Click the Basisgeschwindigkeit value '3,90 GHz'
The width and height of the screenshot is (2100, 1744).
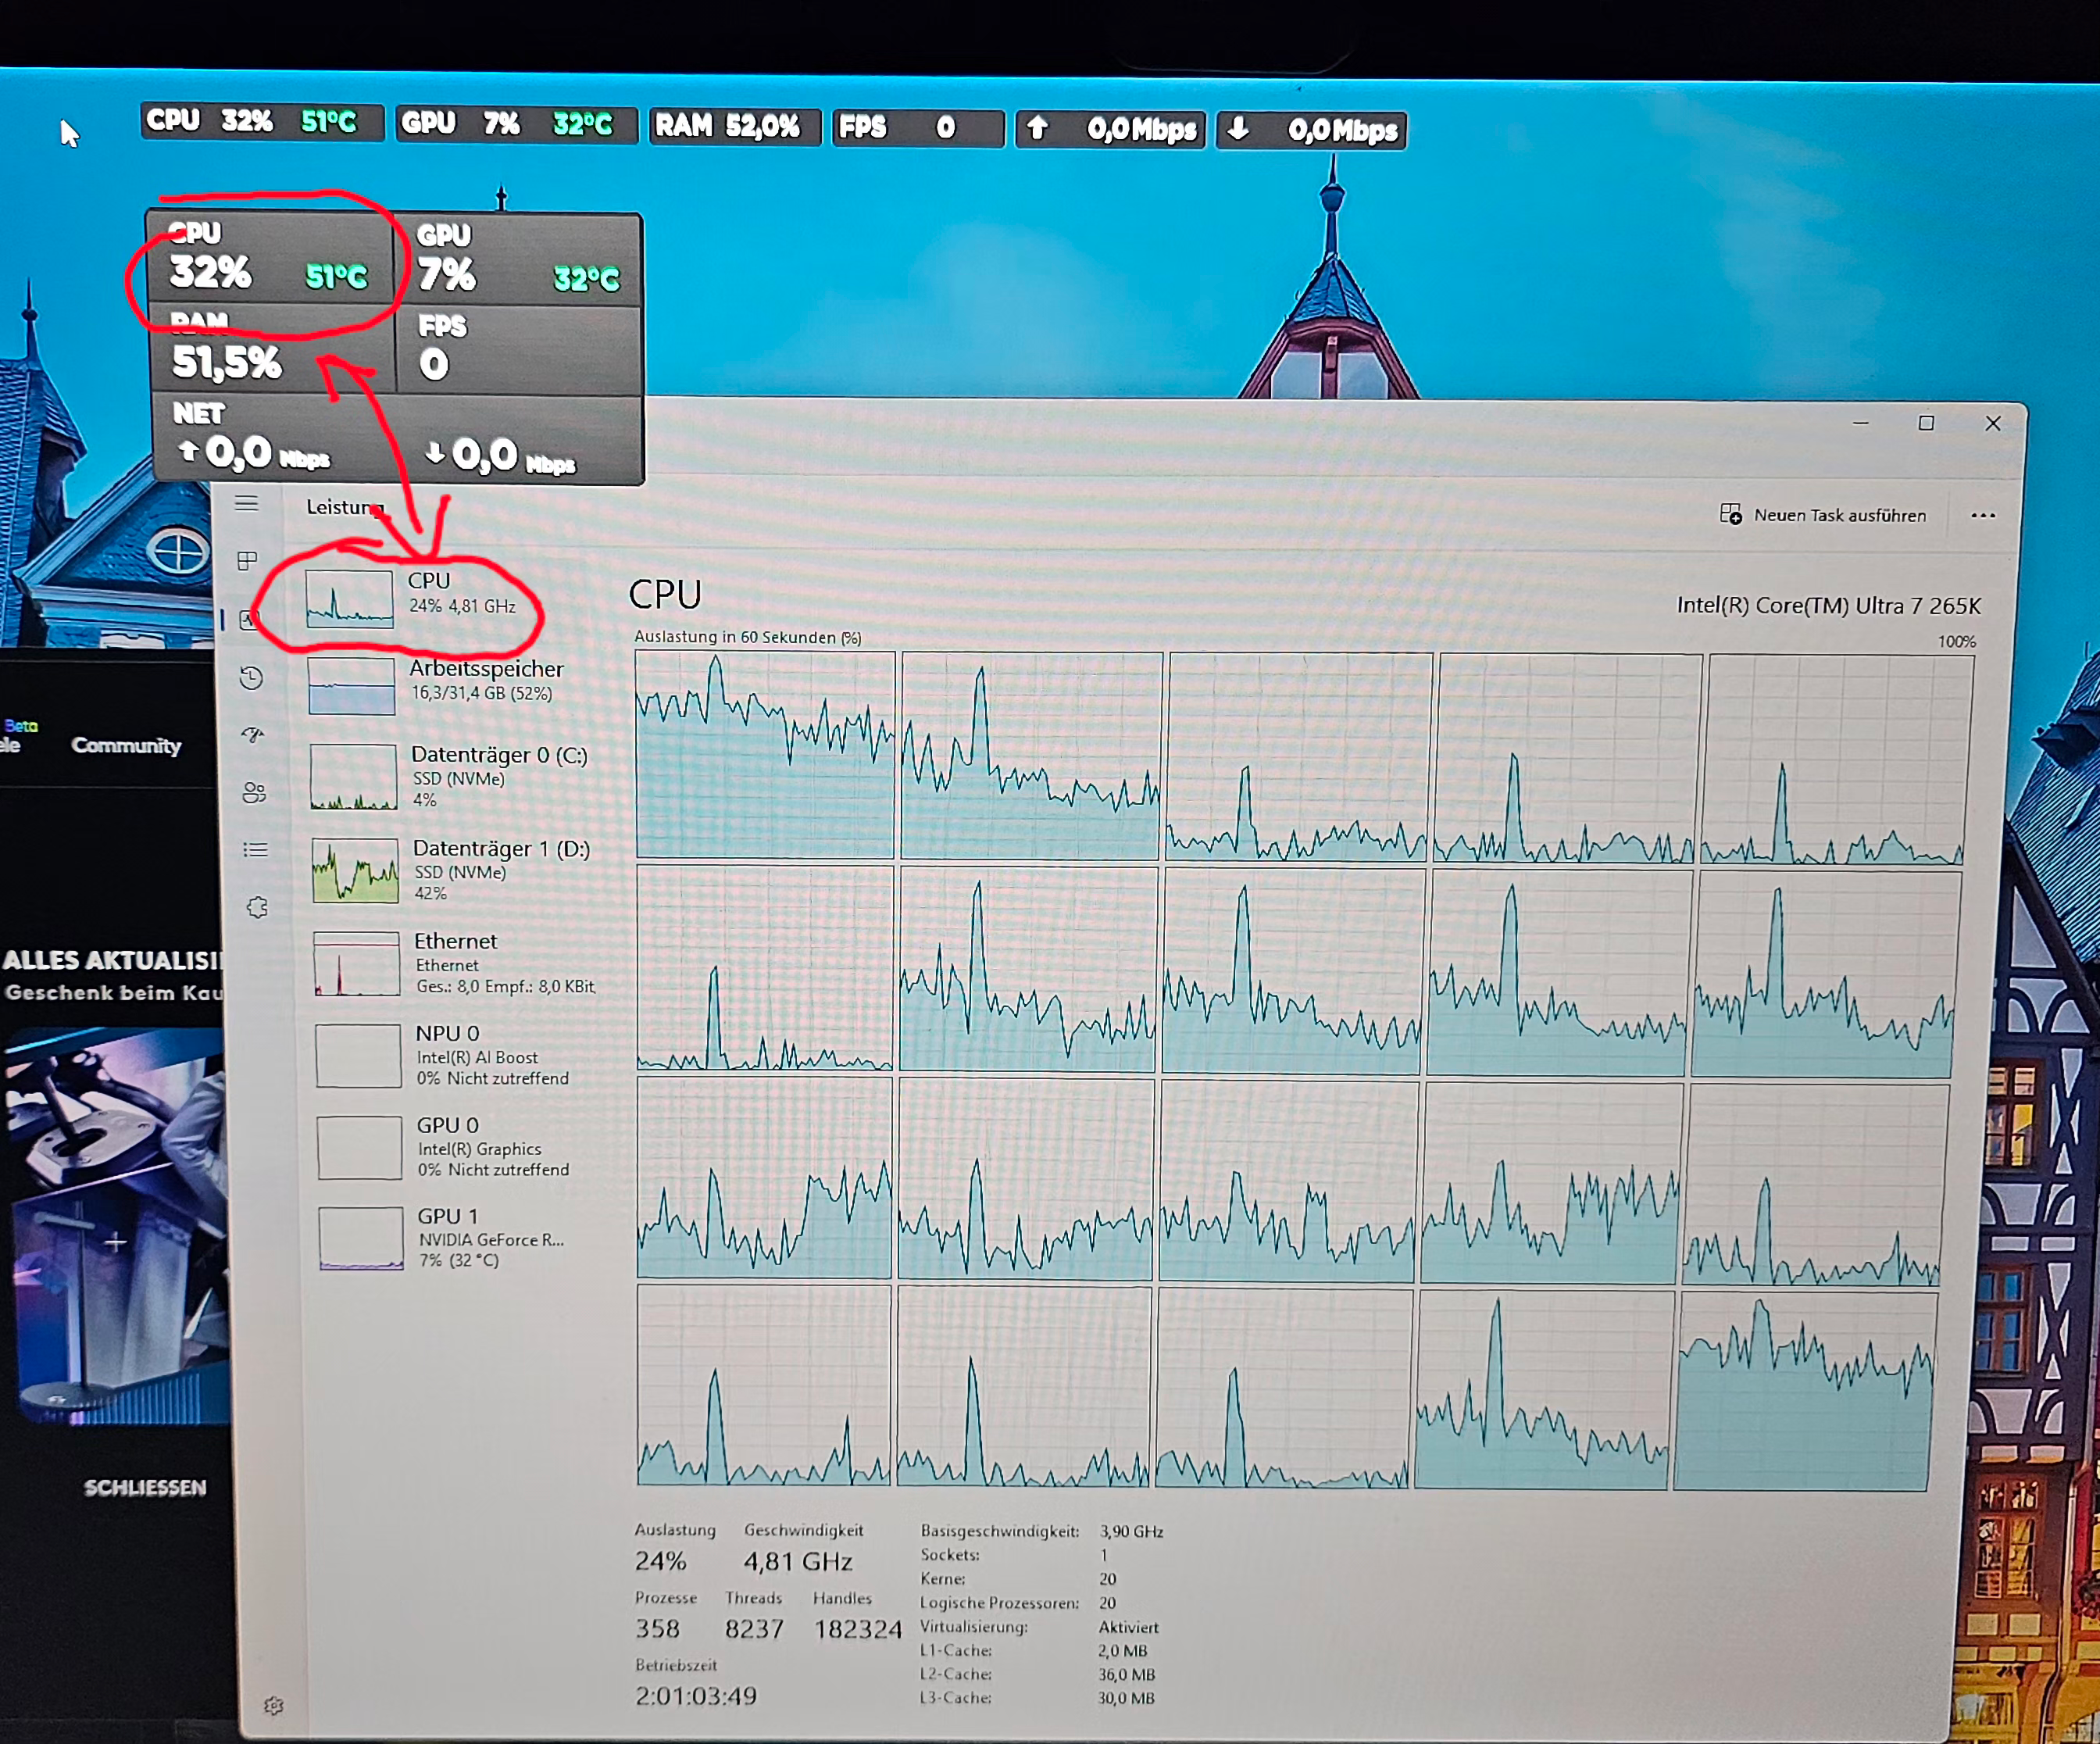(1131, 1532)
